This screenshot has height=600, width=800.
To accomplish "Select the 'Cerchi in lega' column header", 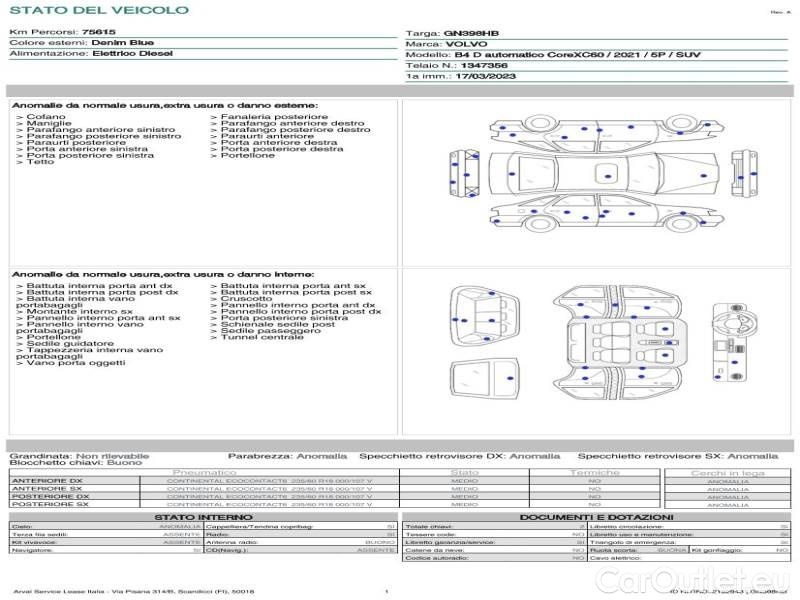I will click(727, 472).
